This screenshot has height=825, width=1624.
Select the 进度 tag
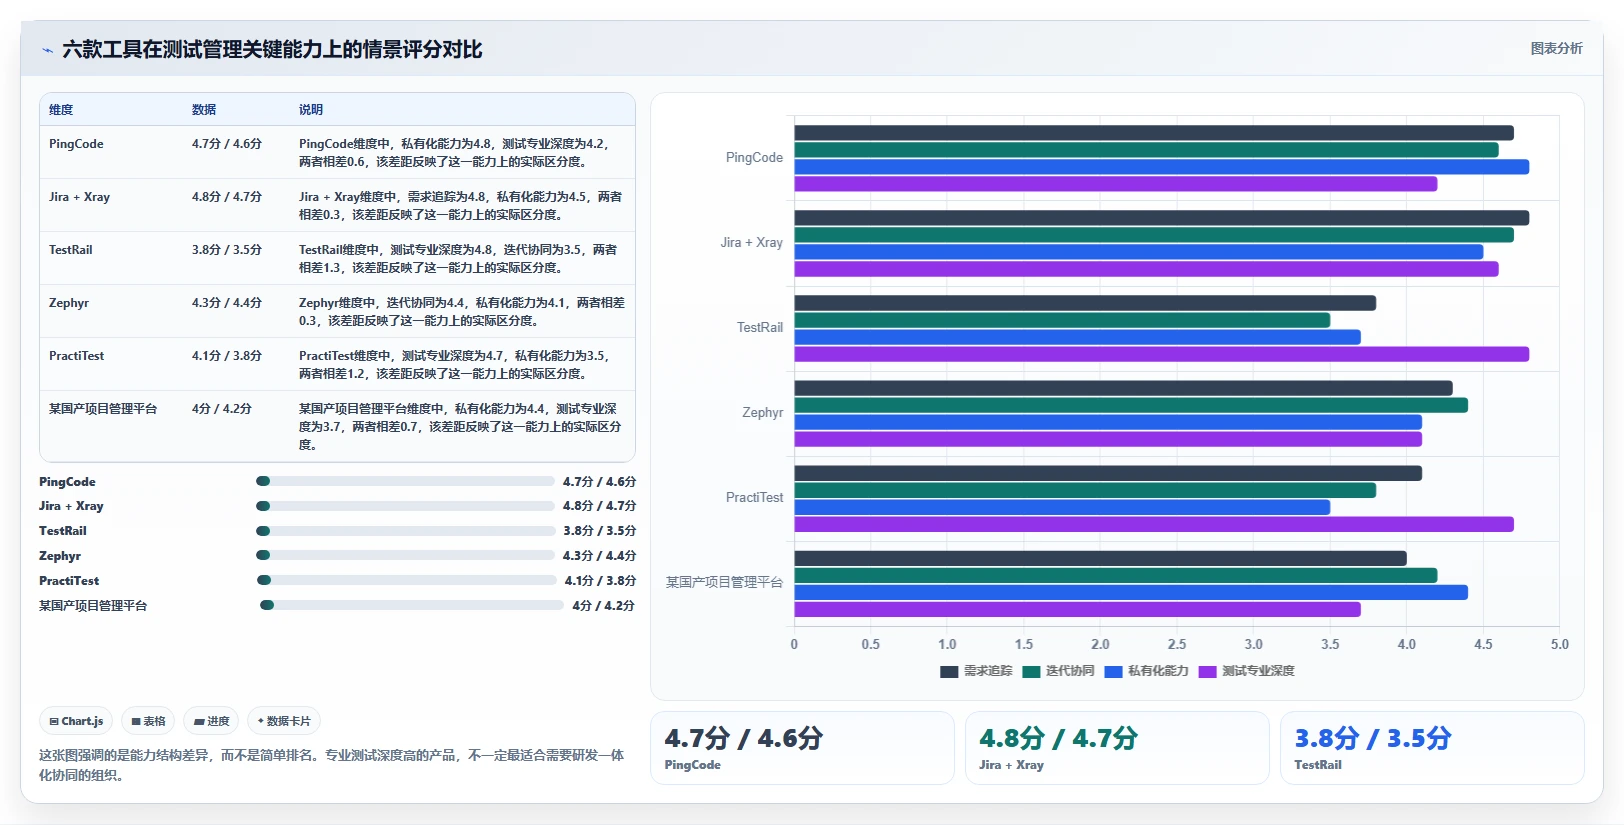point(211,721)
